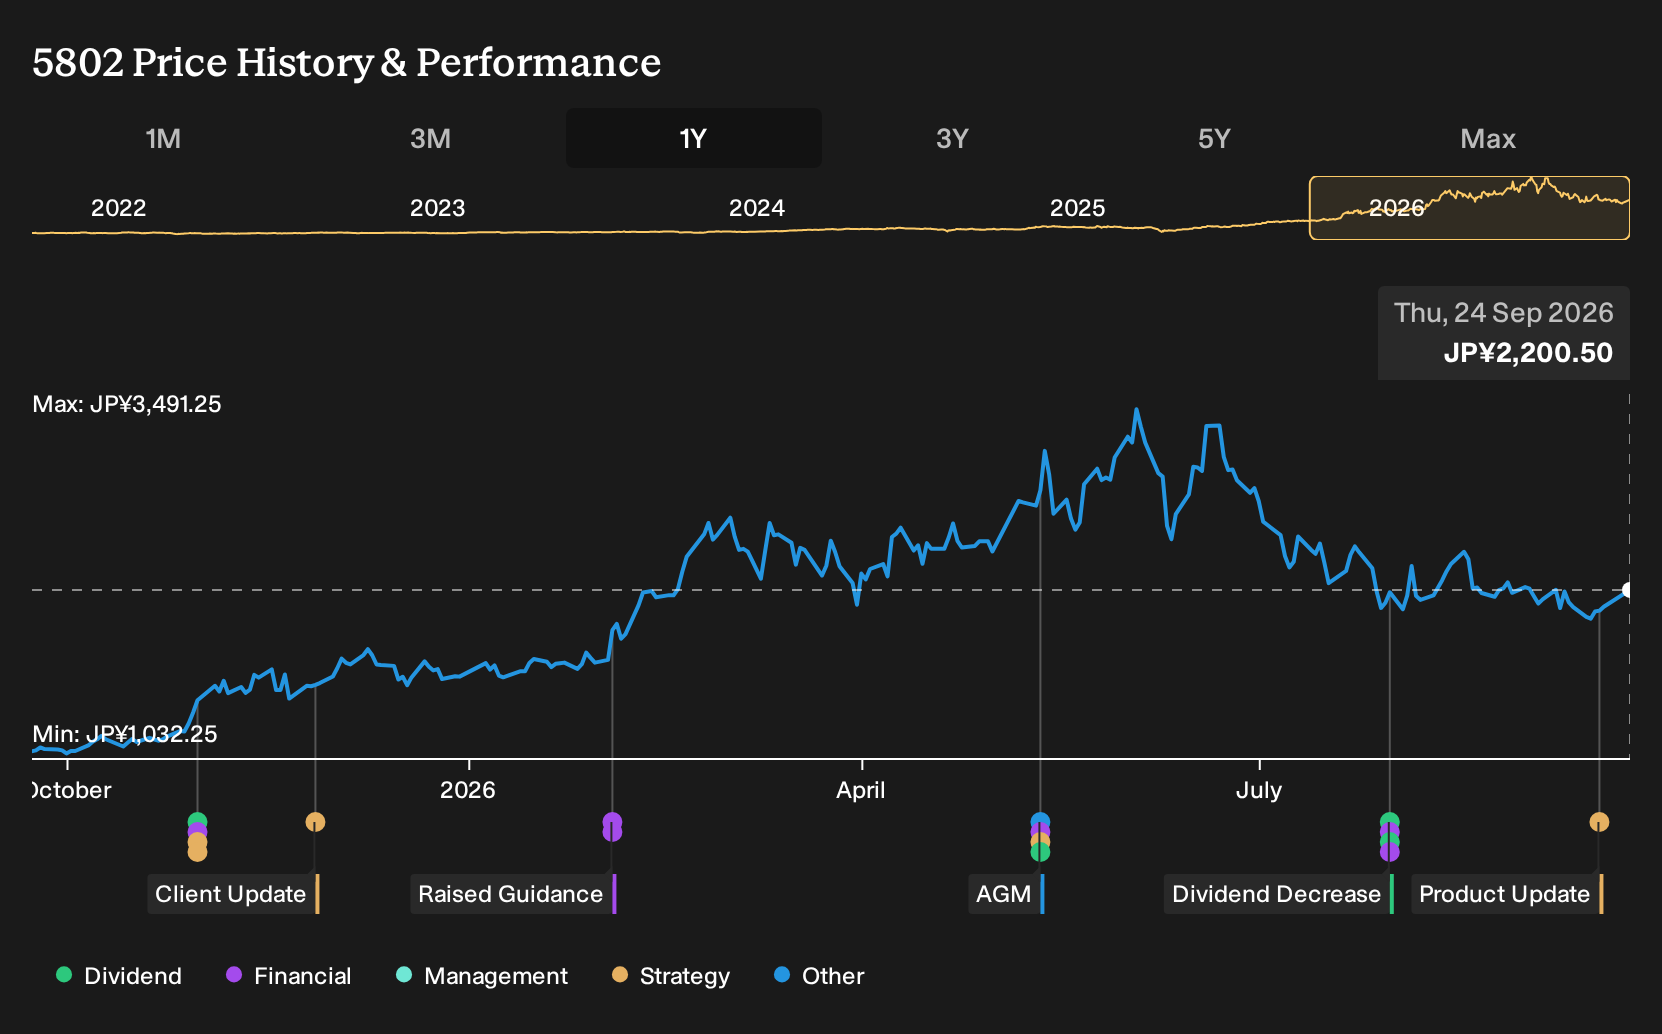Click the Max: JP¥3,491.25 label
Screen dimensions: 1662x1034
coord(127,404)
